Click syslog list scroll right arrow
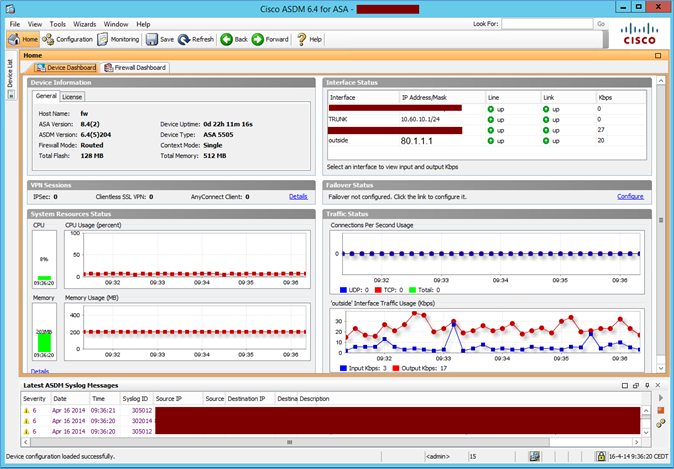 [x=636, y=442]
